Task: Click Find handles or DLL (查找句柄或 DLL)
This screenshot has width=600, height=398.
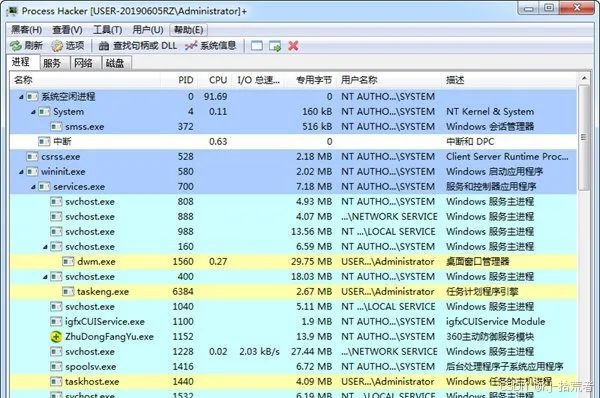Action: click(x=138, y=46)
